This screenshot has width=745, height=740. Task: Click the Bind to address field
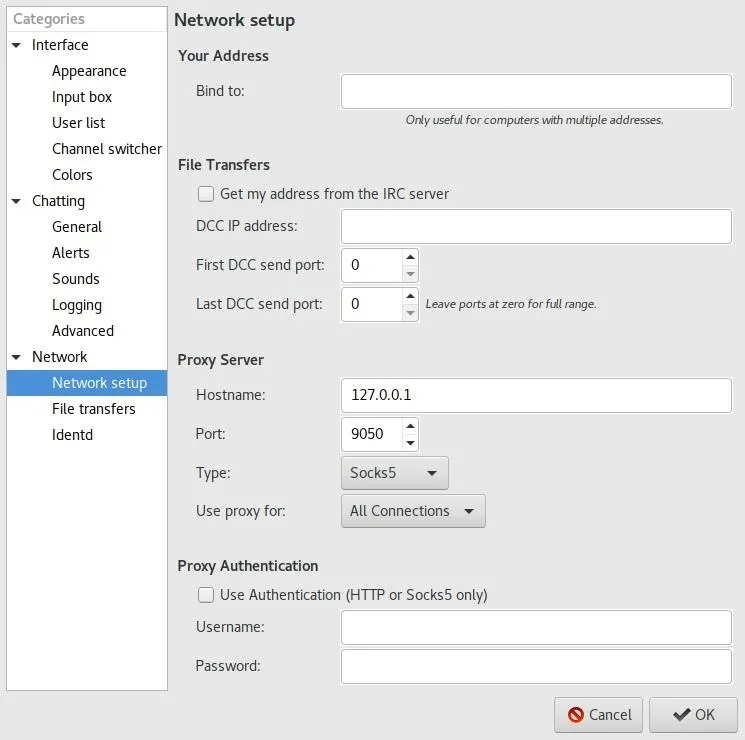536,91
